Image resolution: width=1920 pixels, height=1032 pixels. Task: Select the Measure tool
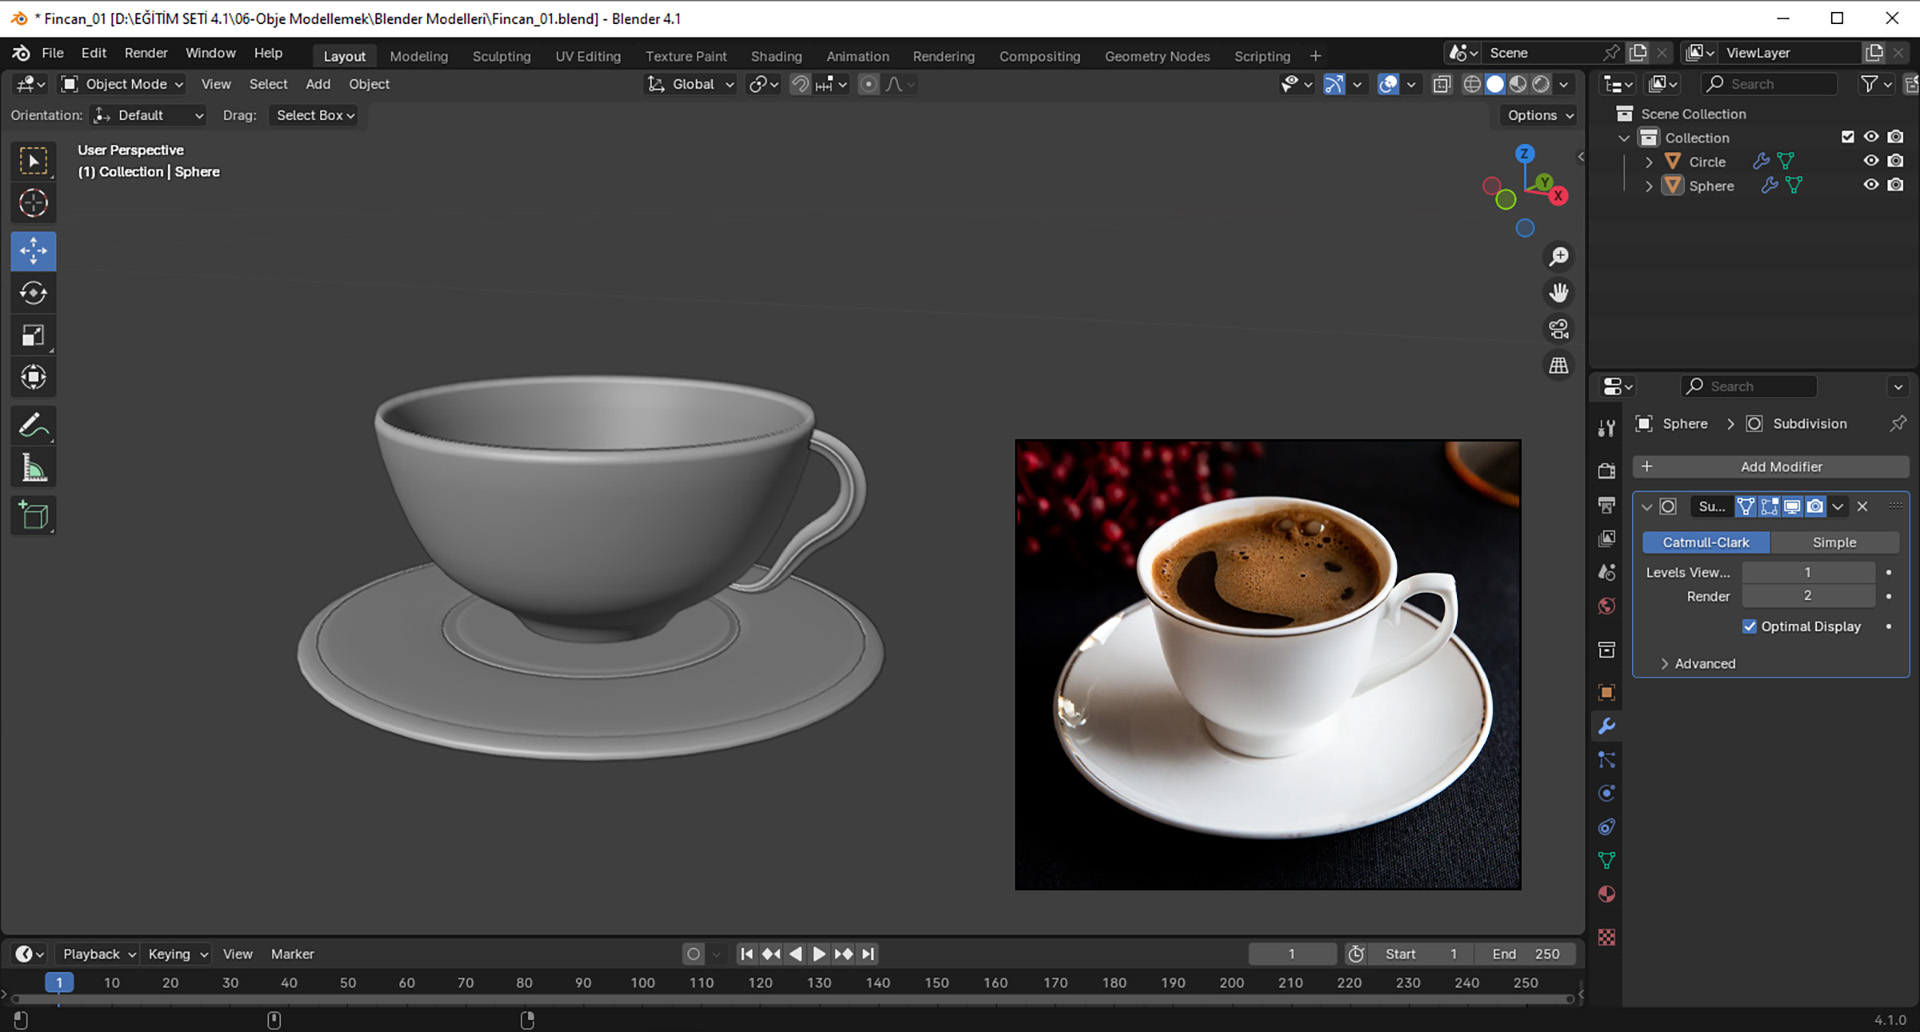(33, 466)
